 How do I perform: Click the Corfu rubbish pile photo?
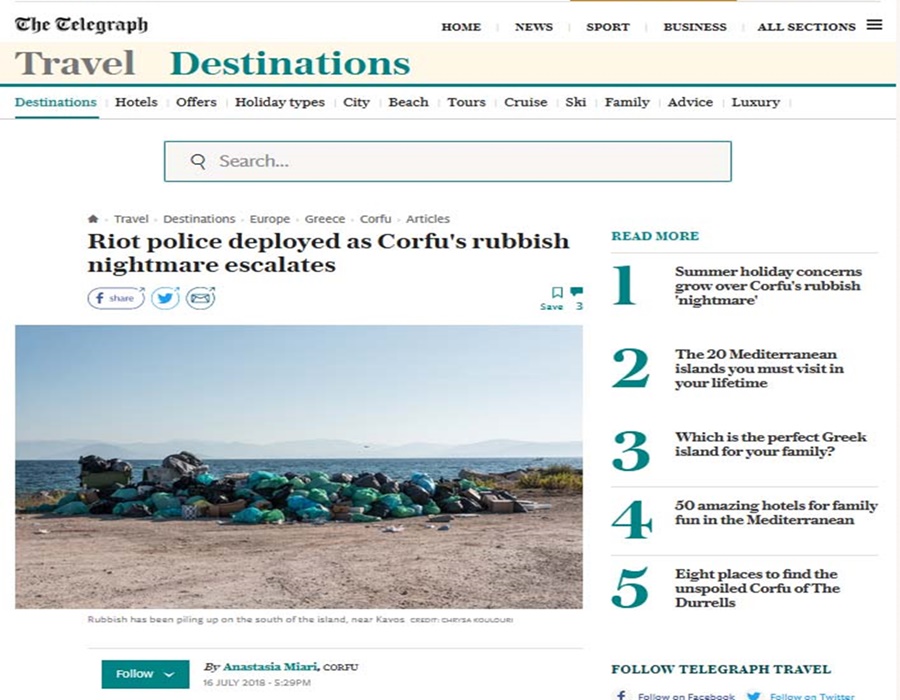tap(298, 467)
